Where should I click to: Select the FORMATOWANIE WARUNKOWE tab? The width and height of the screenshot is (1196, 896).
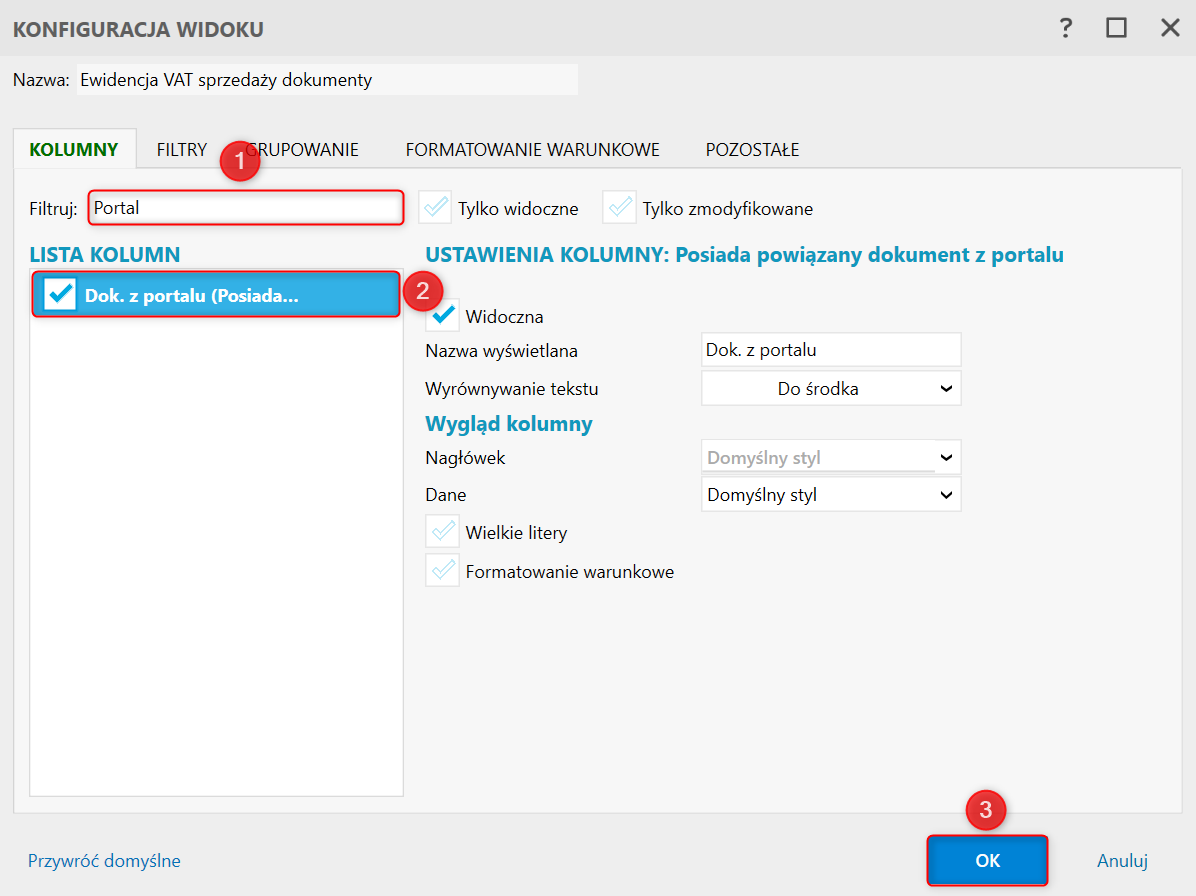tap(532, 149)
